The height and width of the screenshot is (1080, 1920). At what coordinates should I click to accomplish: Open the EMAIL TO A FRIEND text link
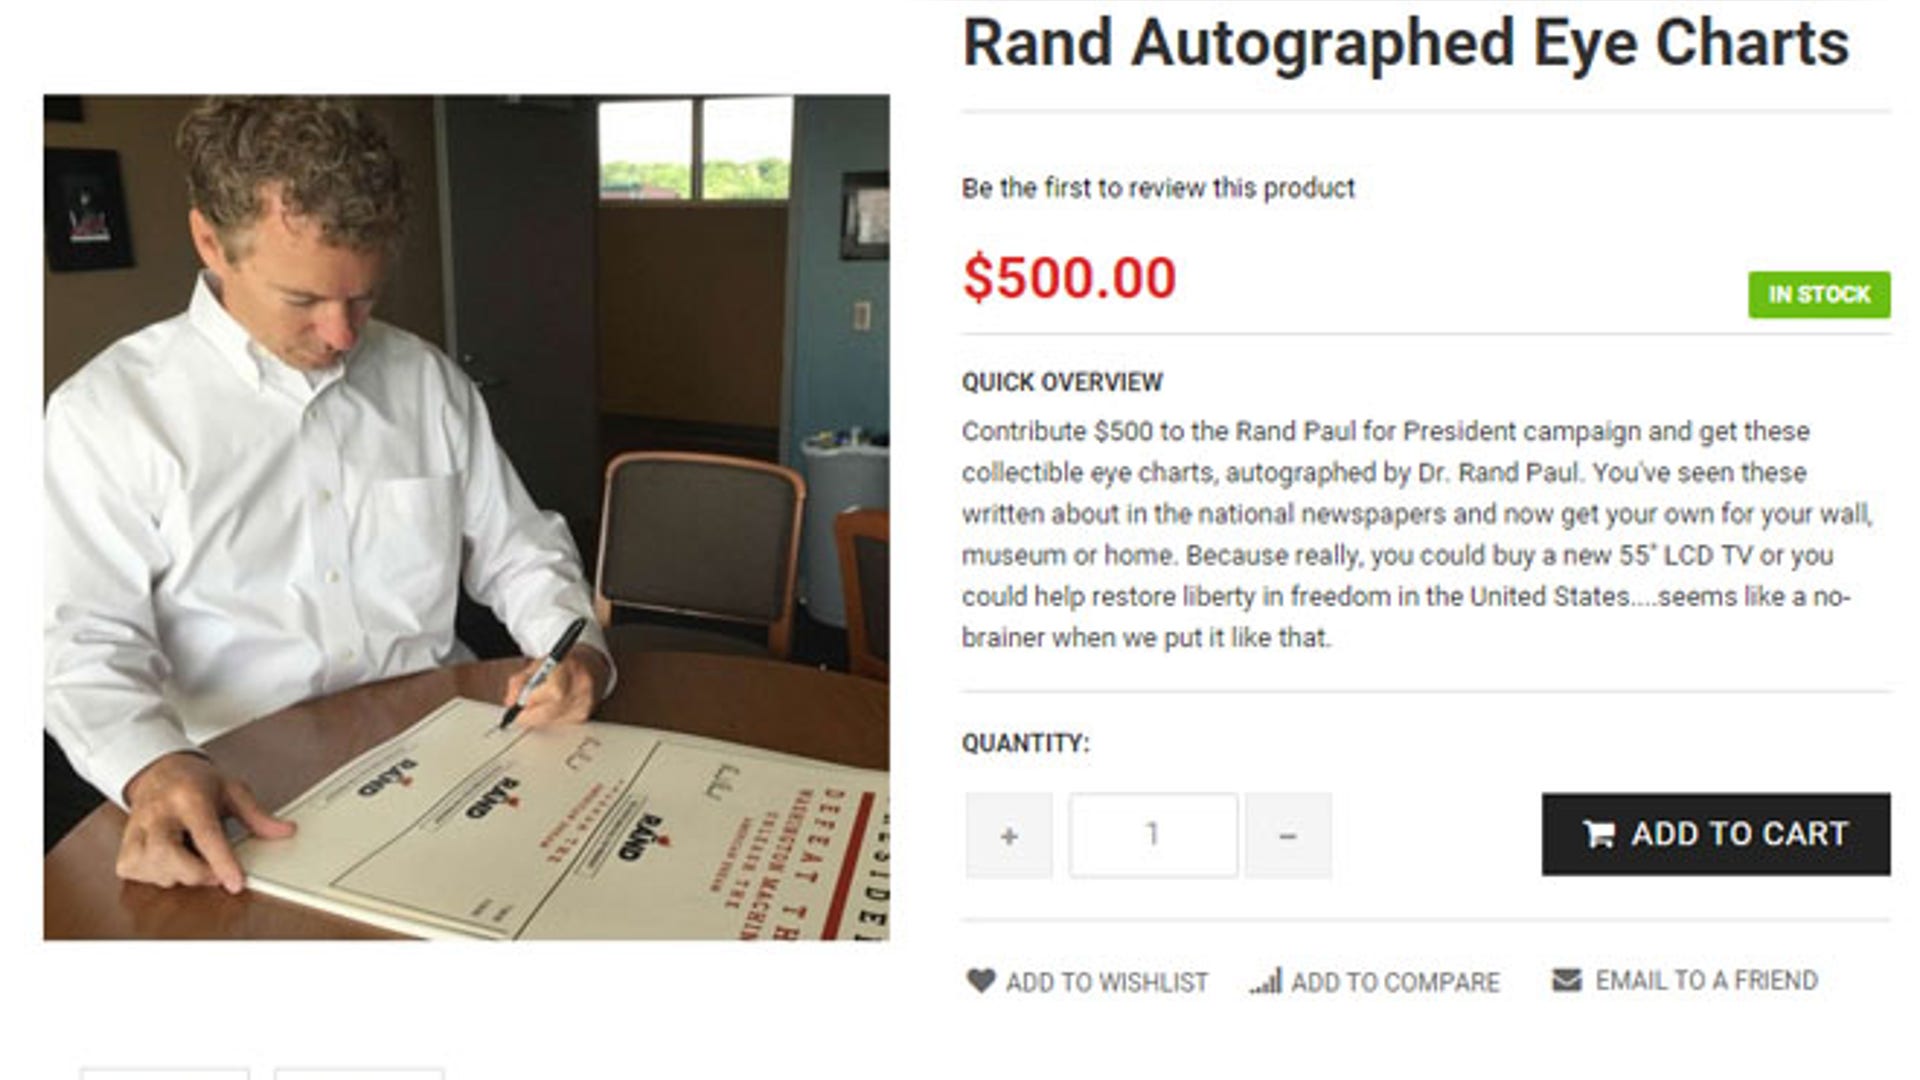tap(1706, 981)
